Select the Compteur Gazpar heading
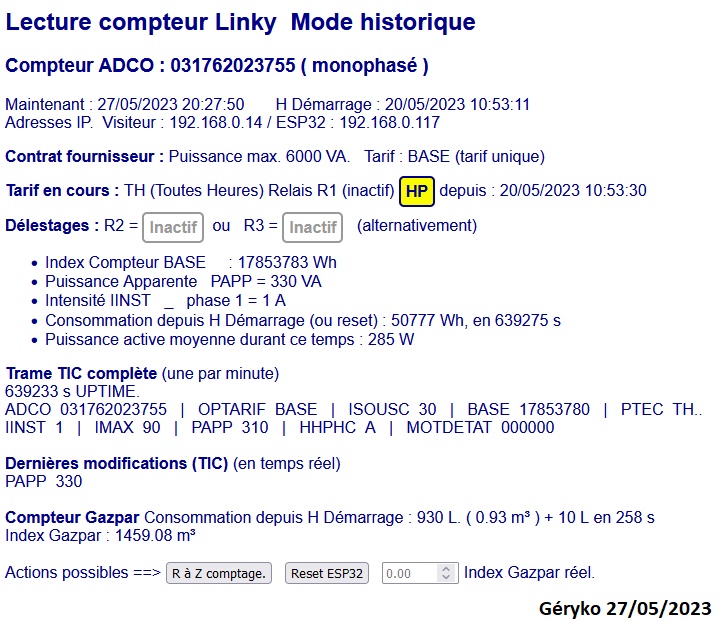Image resolution: width=724 pixels, height=621 pixels. click(72, 517)
